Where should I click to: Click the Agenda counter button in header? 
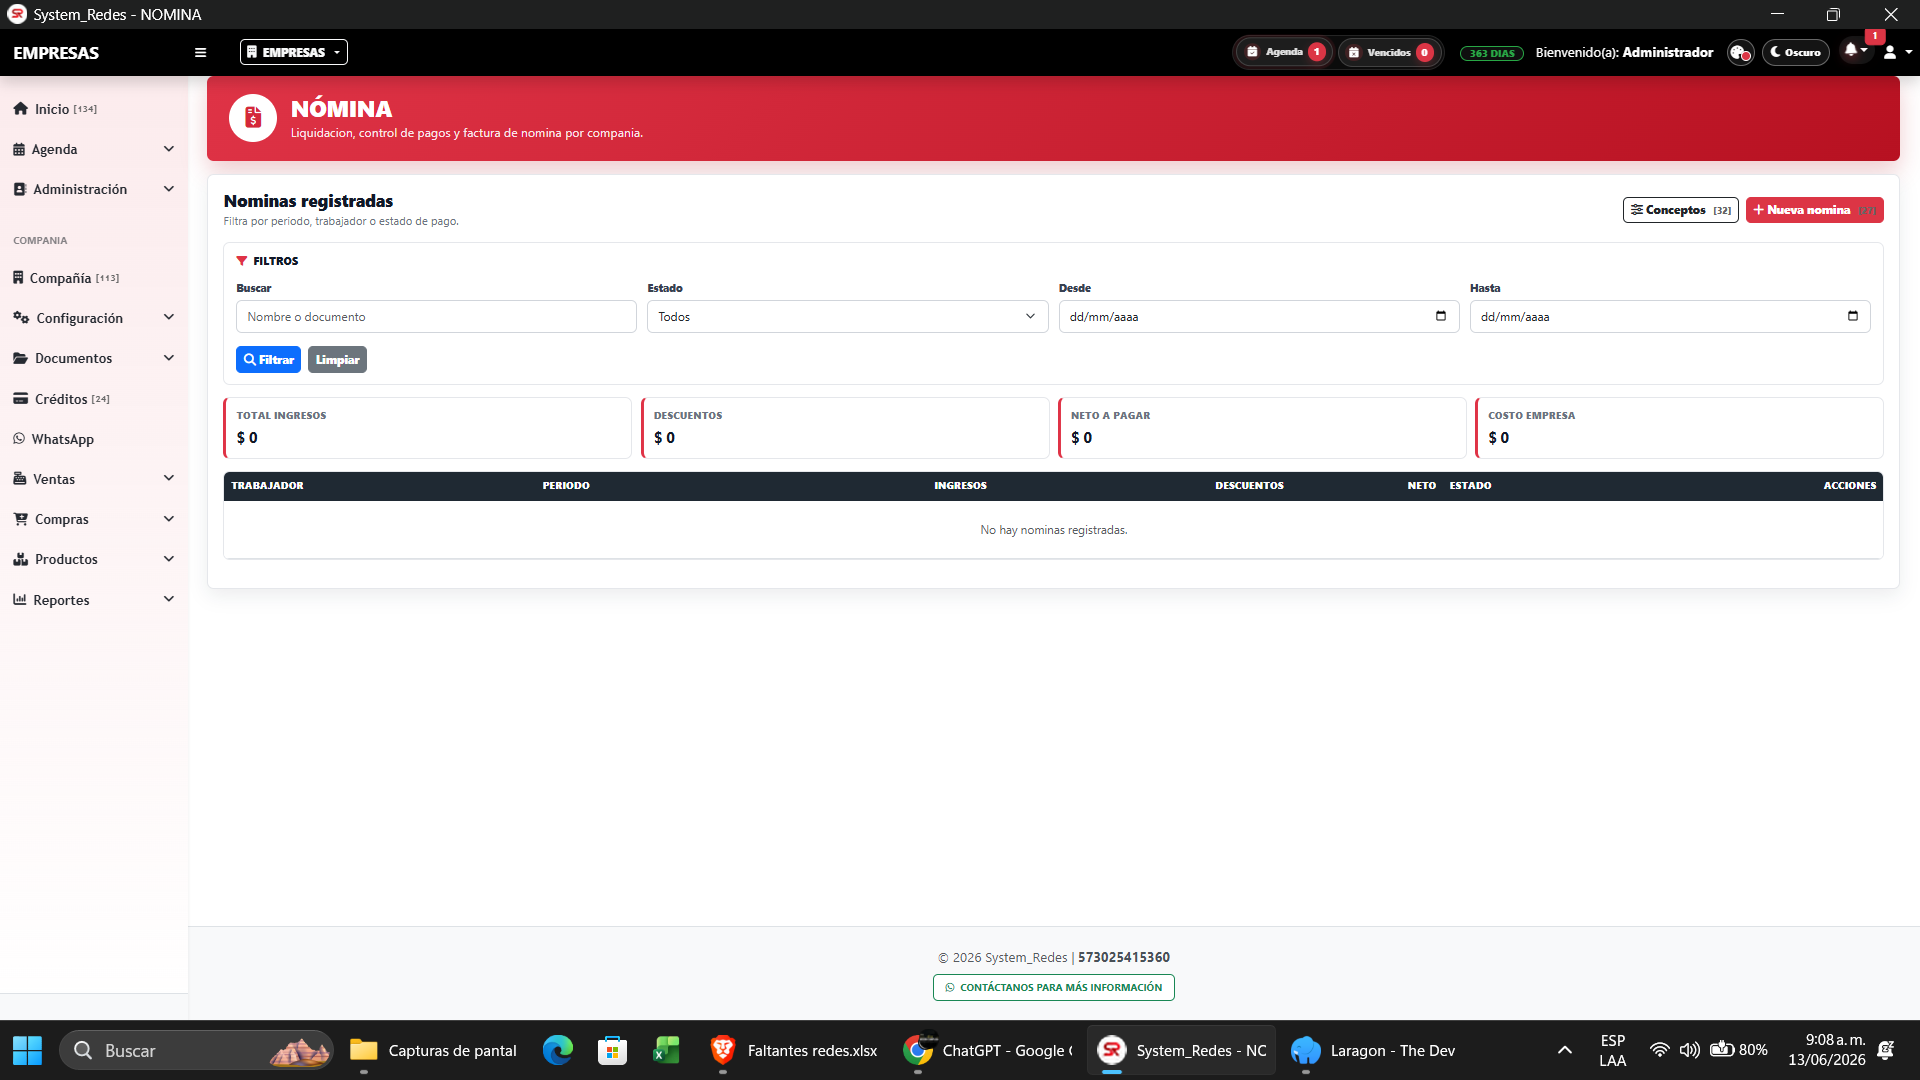[x=1286, y=52]
